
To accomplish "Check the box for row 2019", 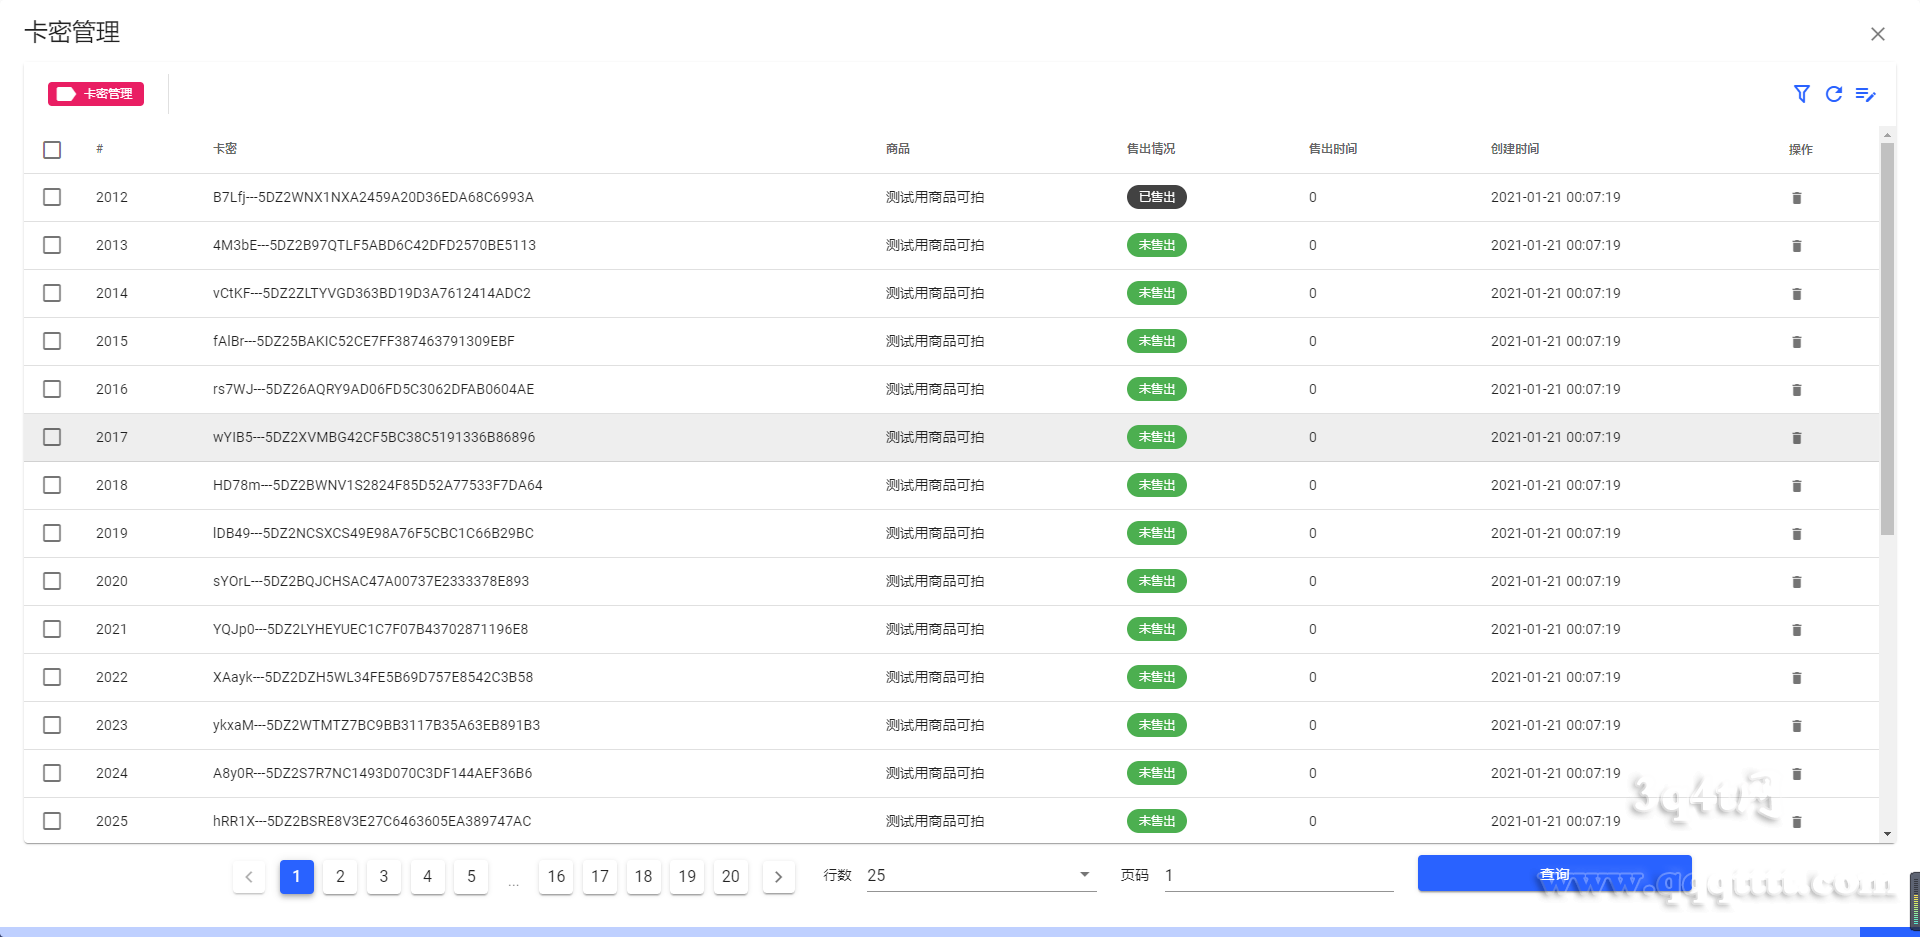I will [52, 533].
